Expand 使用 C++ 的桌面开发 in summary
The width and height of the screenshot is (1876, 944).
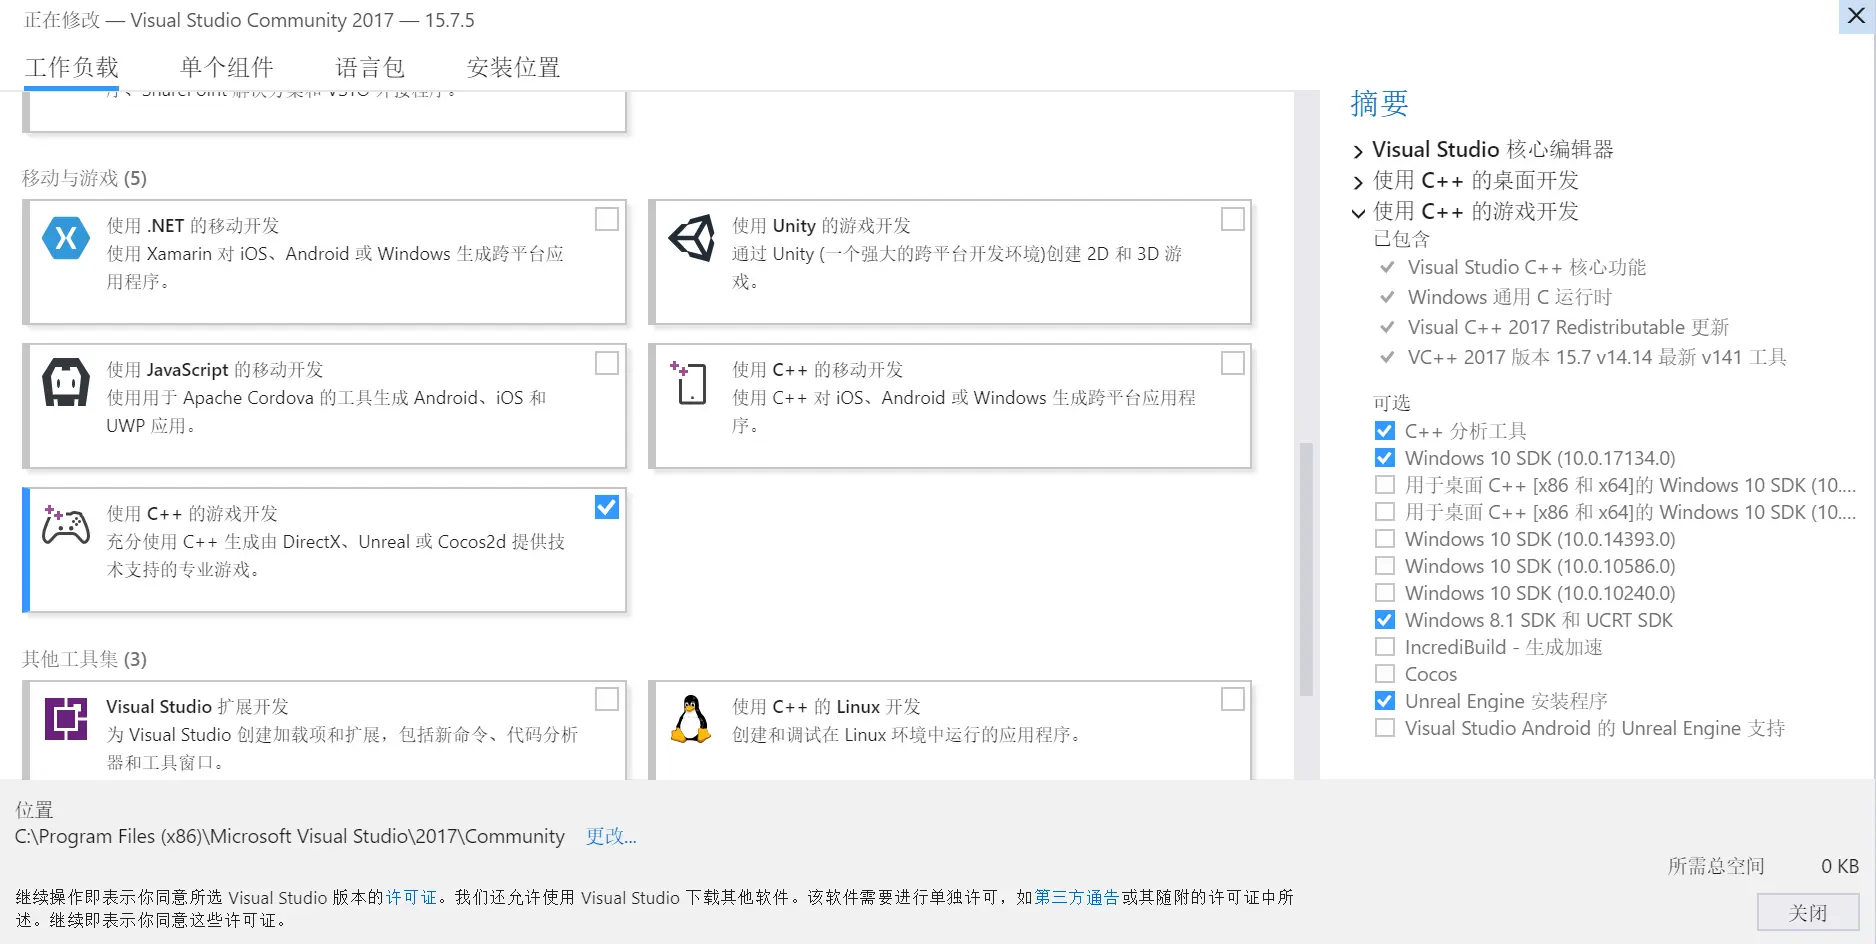click(x=1358, y=182)
